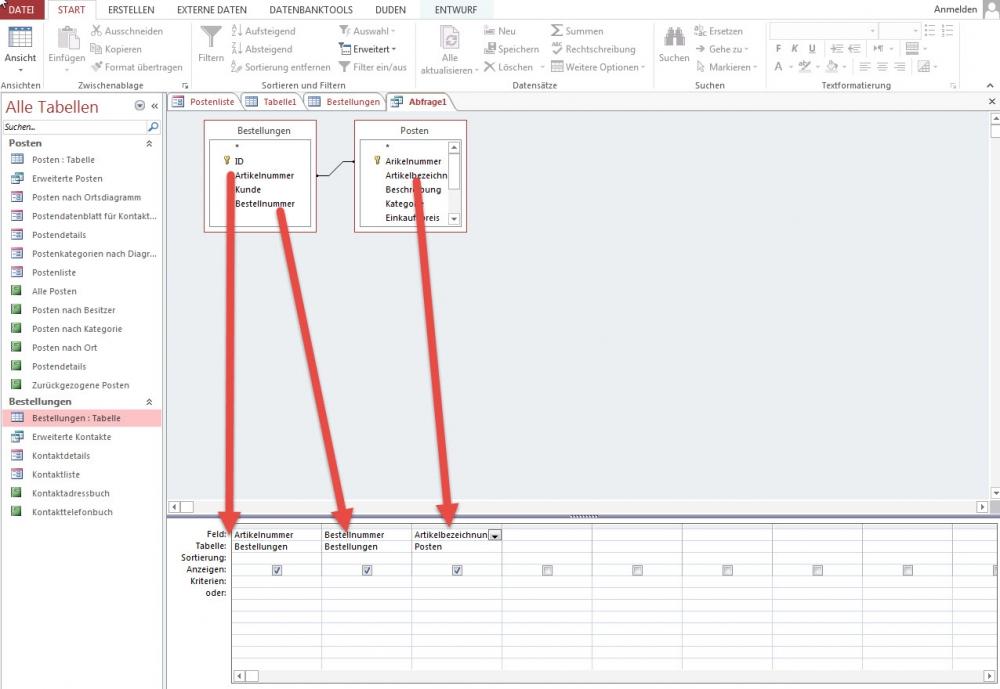The height and width of the screenshot is (689, 1000).
Task: Open the Bestellungen document tab
Action: click(345, 102)
